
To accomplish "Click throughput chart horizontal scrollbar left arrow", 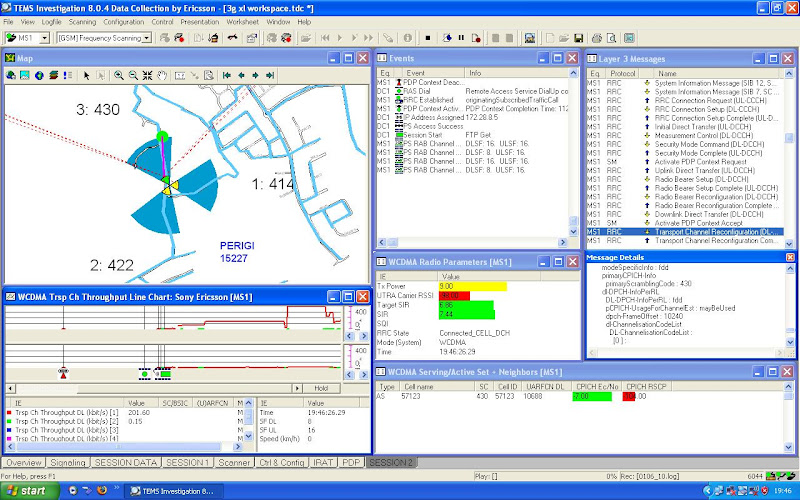I will (10, 388).
